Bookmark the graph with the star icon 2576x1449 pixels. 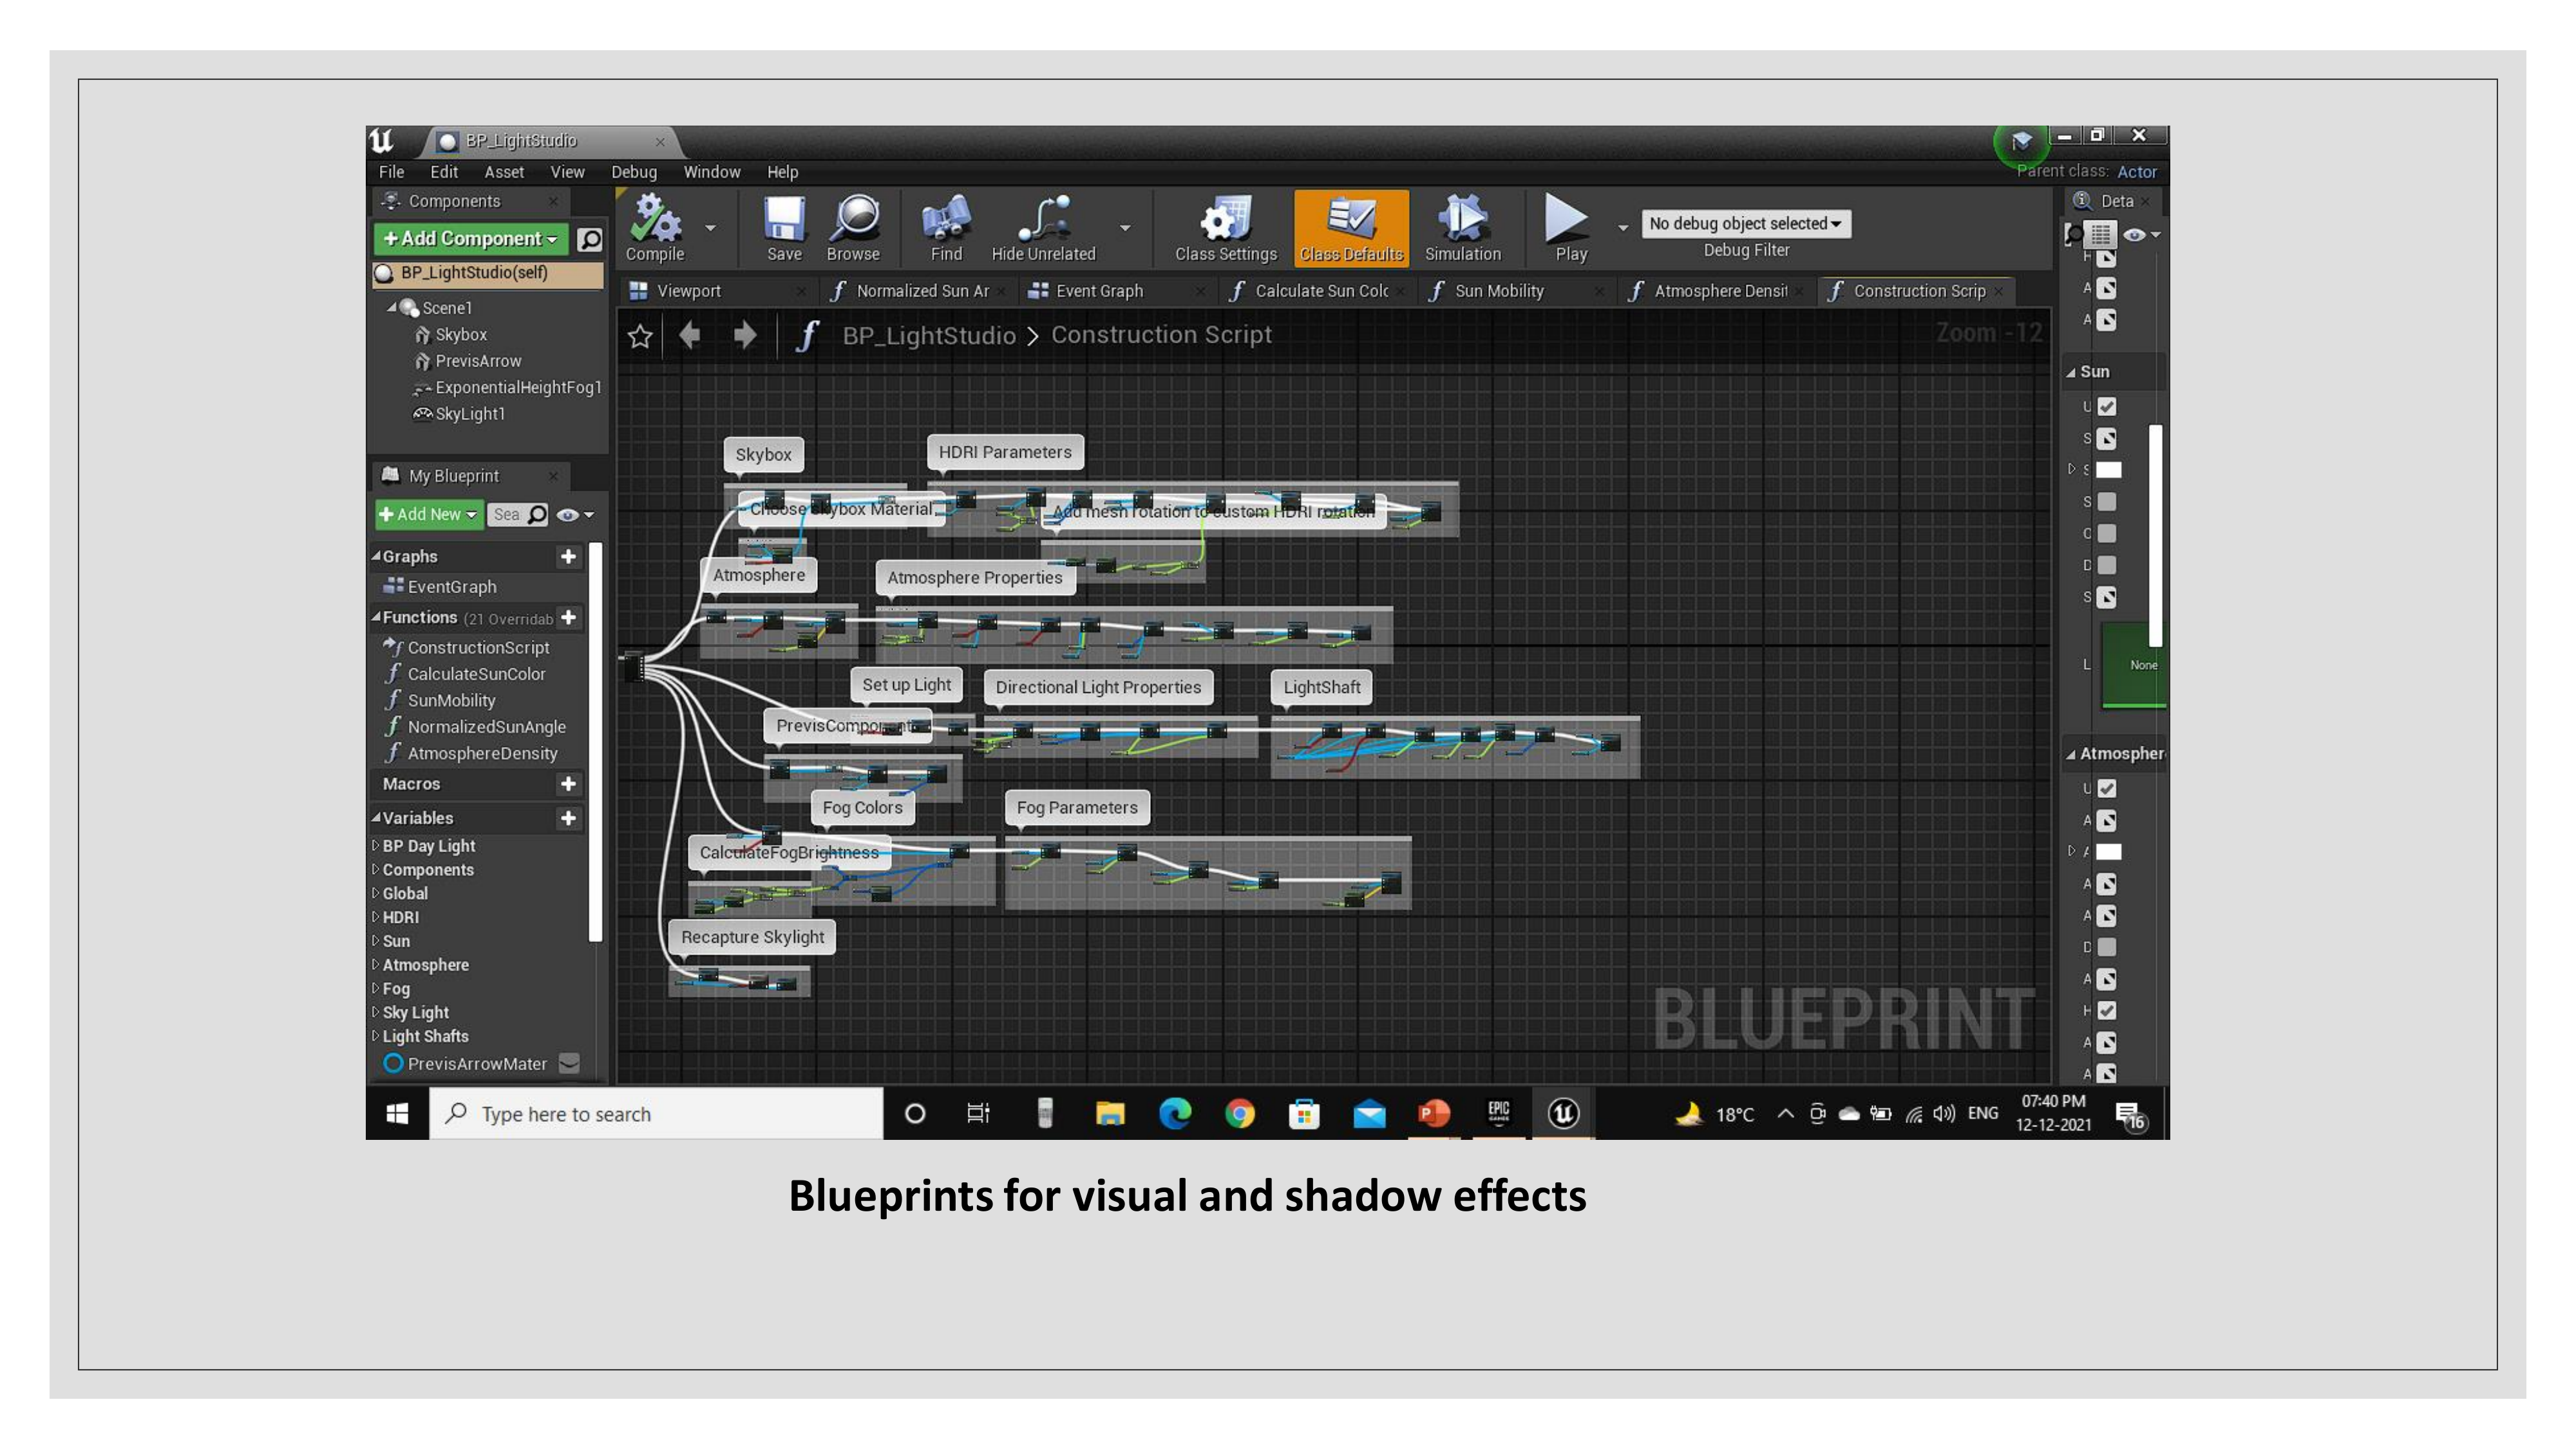(640, 336)
